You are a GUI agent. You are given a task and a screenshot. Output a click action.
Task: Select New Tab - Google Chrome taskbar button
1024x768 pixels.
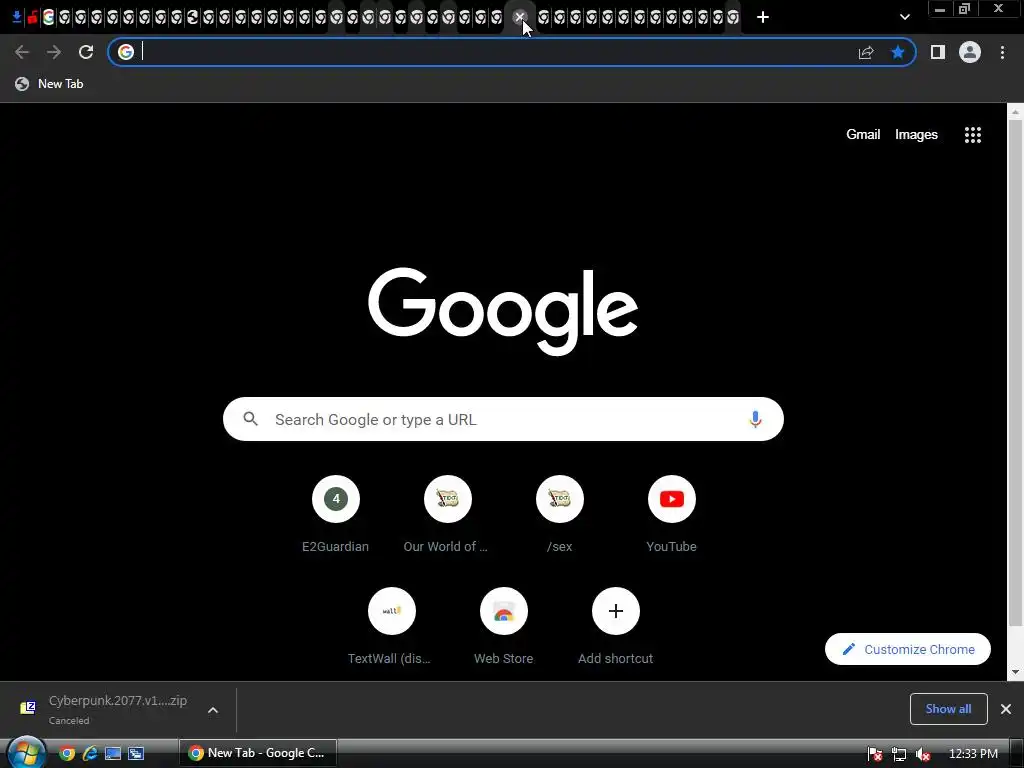point(258,753)
